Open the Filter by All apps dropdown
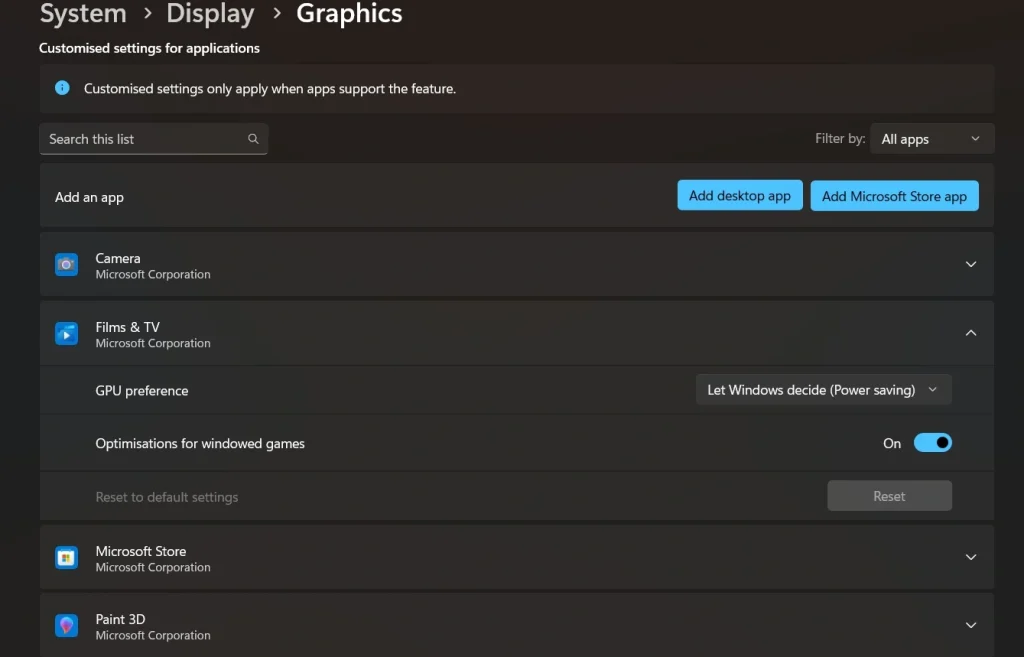The image size is (1024, 657). click(x=931, y=138)
